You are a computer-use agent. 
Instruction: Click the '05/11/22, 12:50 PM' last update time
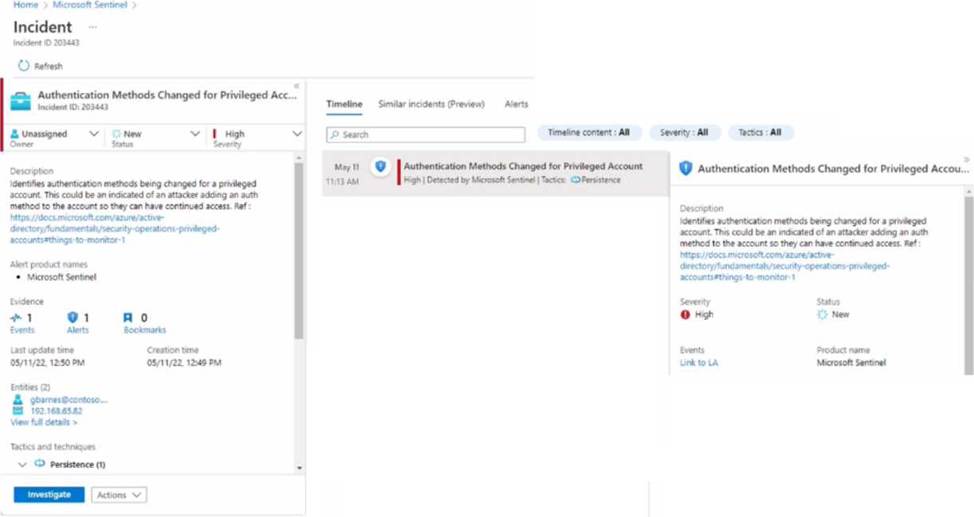[47, 362]
